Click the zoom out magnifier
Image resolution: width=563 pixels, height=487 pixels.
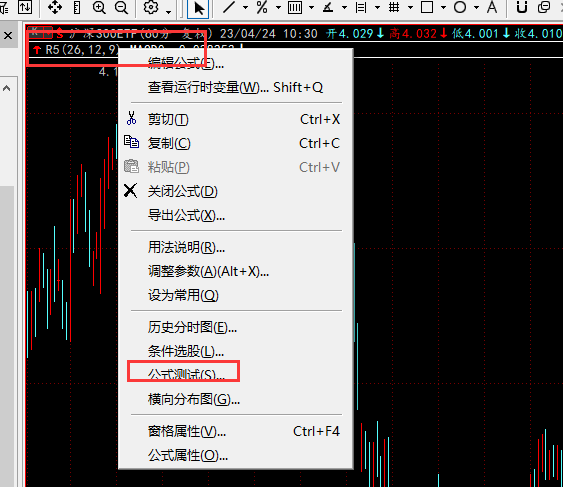pyautogui.click(x=121, y=7)
